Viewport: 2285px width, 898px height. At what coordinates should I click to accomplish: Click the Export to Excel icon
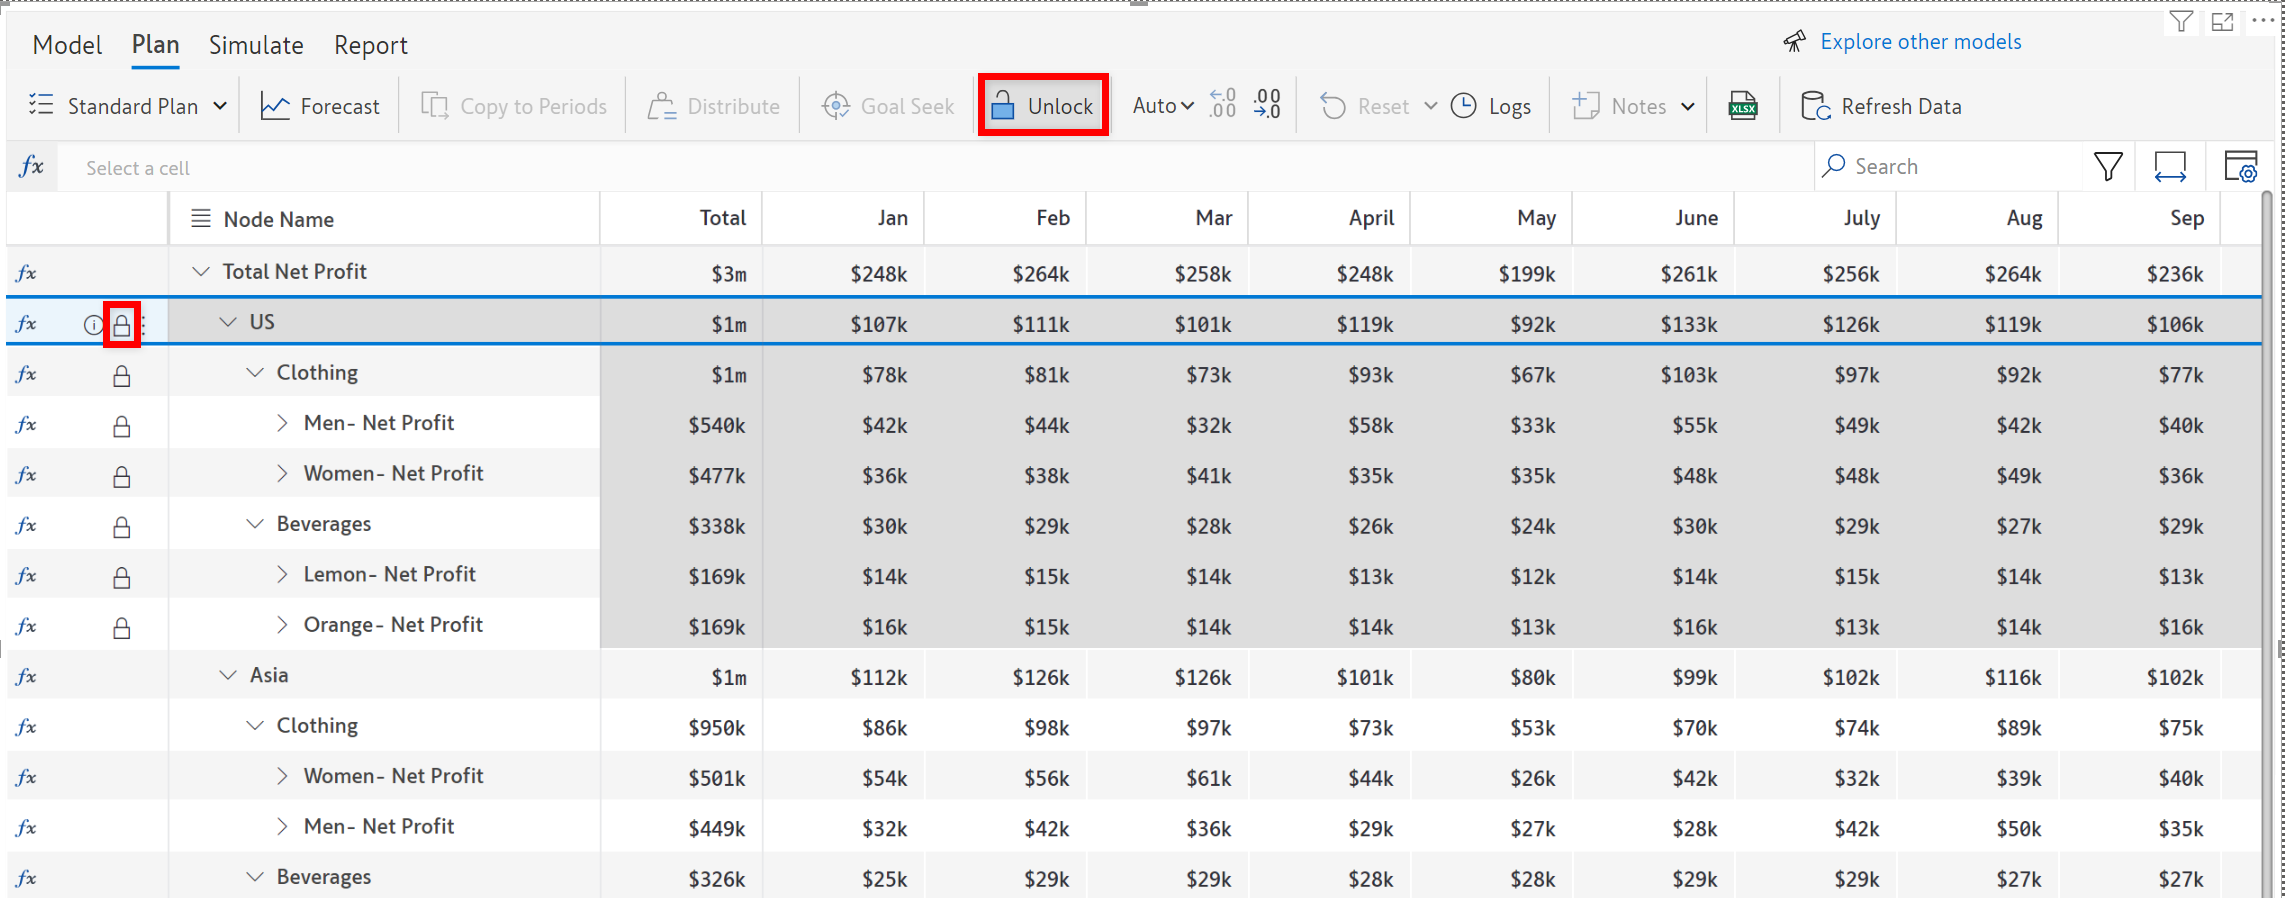1743,106
